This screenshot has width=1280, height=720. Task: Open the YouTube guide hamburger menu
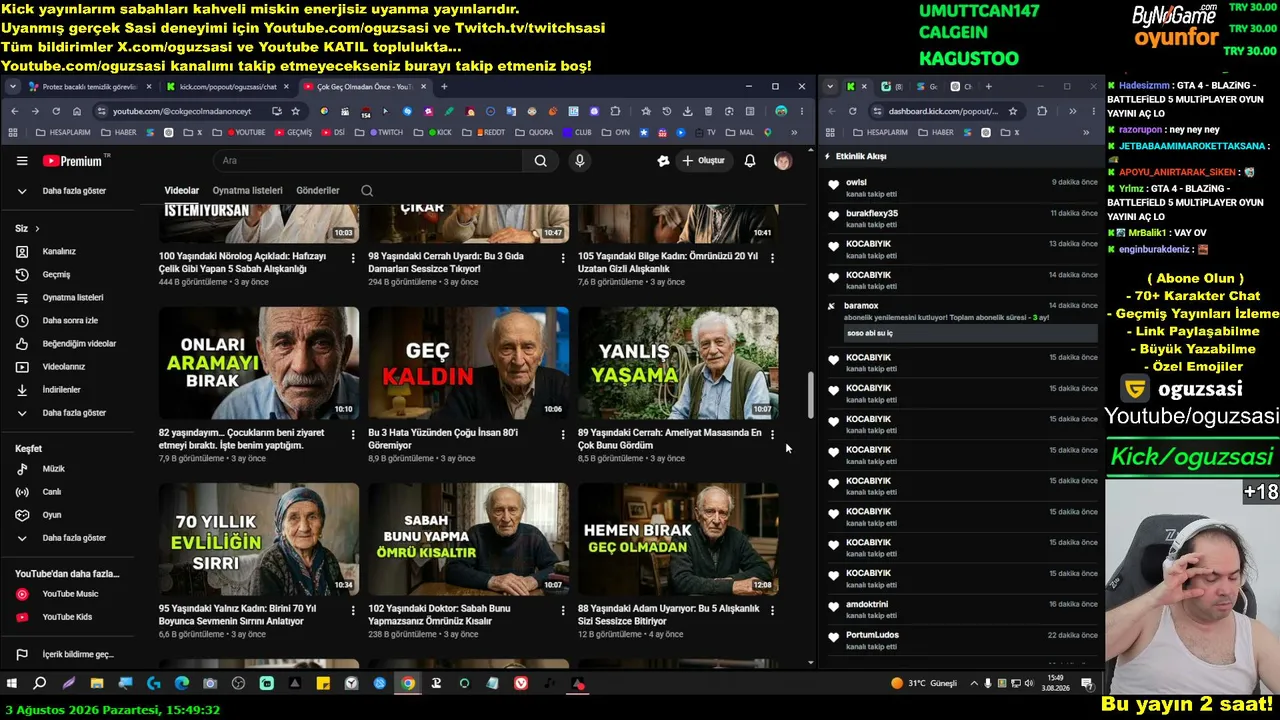pos(22,161)
